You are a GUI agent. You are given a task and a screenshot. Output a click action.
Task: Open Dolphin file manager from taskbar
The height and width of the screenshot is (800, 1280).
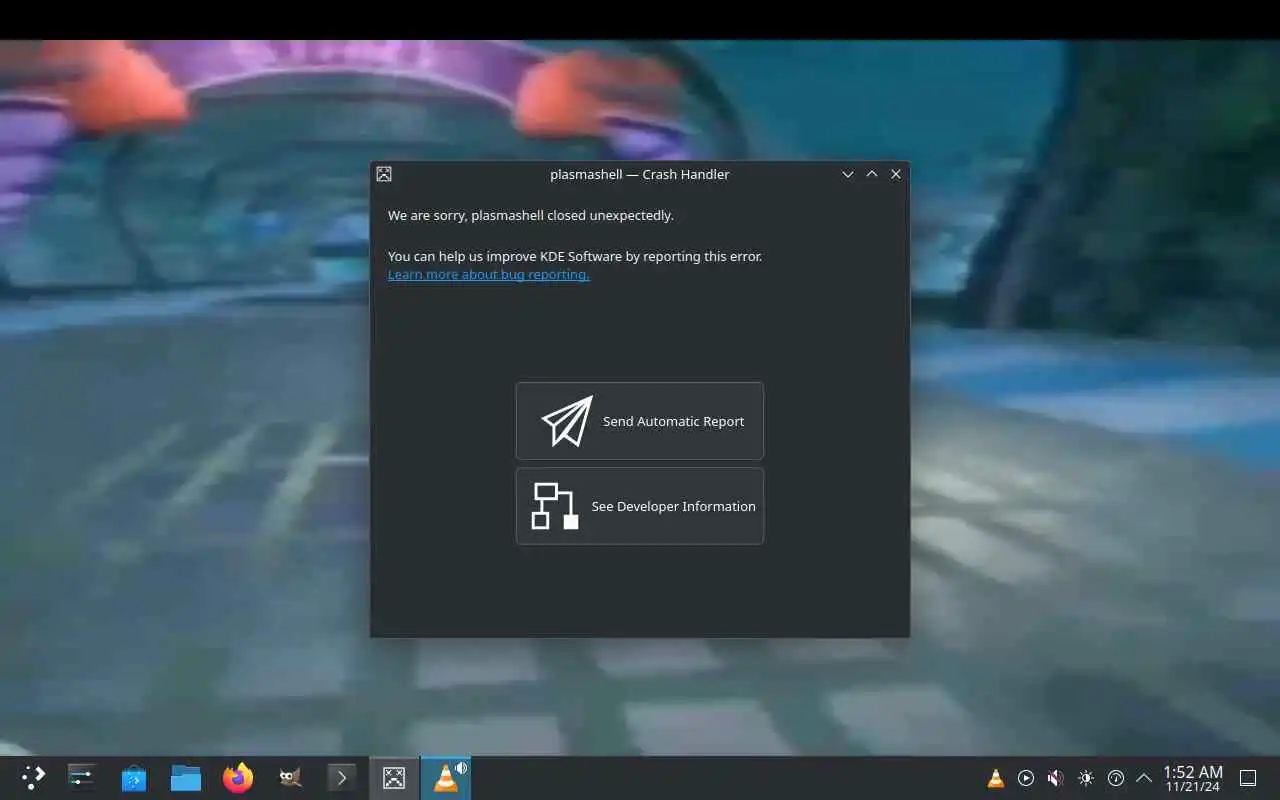186,777
